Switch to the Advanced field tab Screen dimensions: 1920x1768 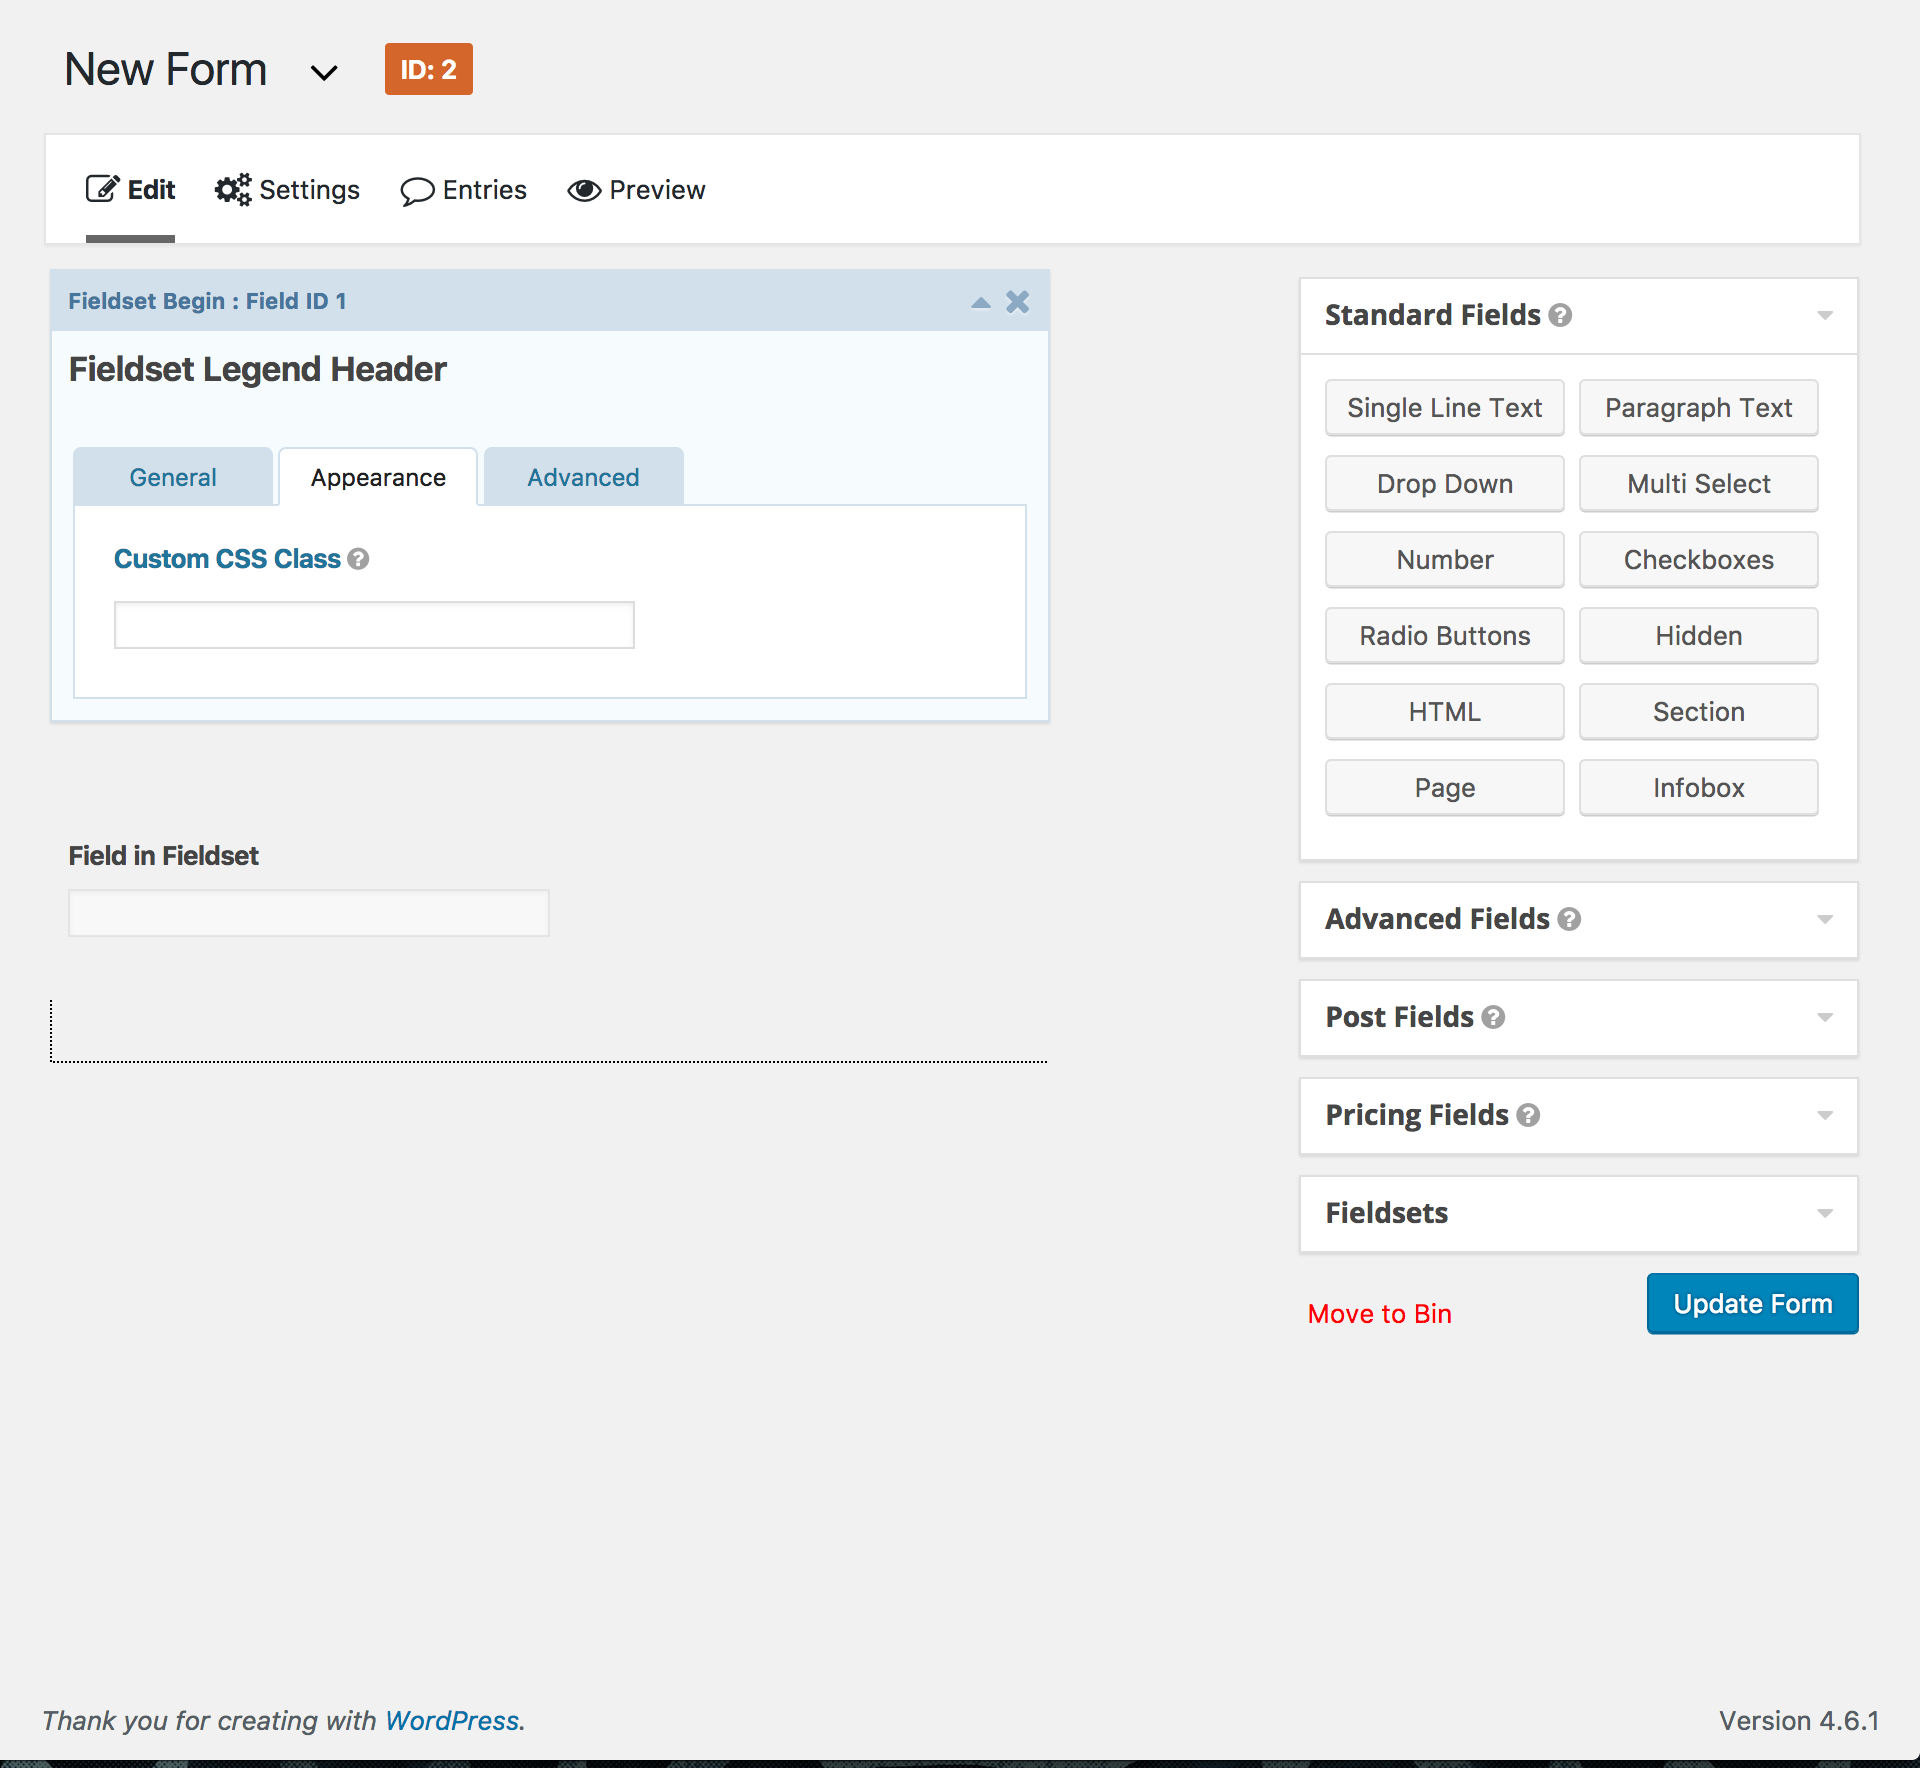(583, 478)
